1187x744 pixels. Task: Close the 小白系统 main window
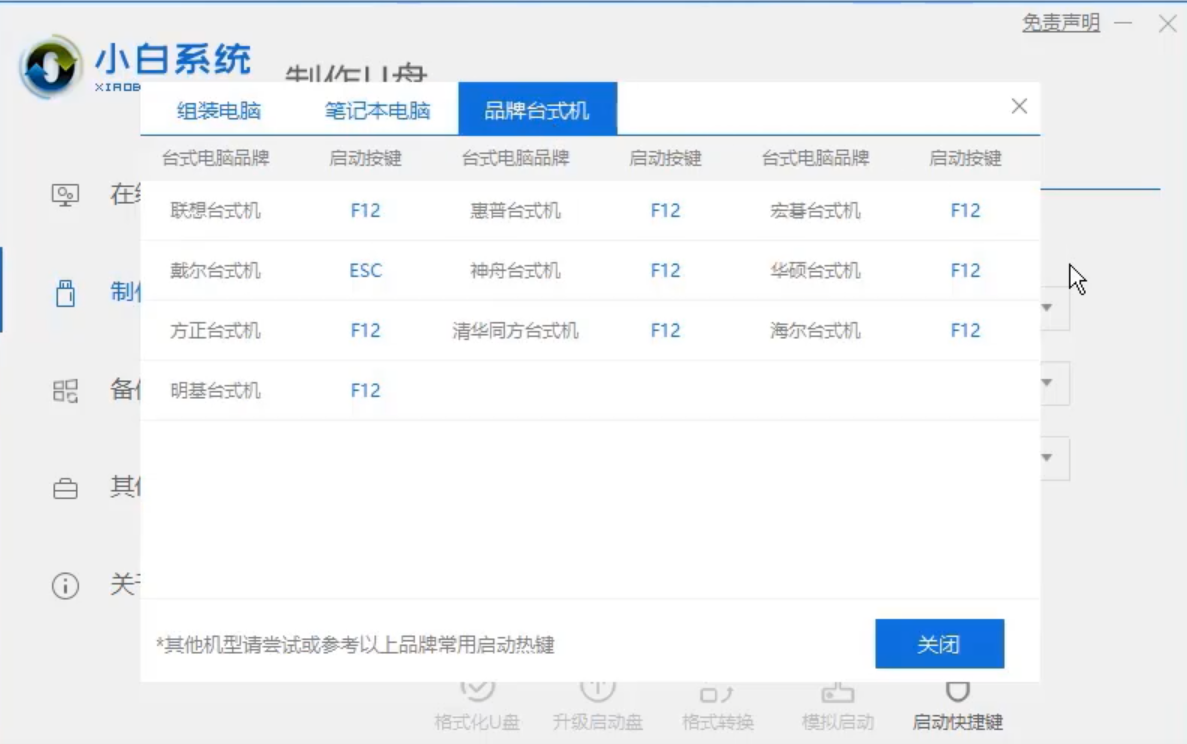[x=1167, y=23]
